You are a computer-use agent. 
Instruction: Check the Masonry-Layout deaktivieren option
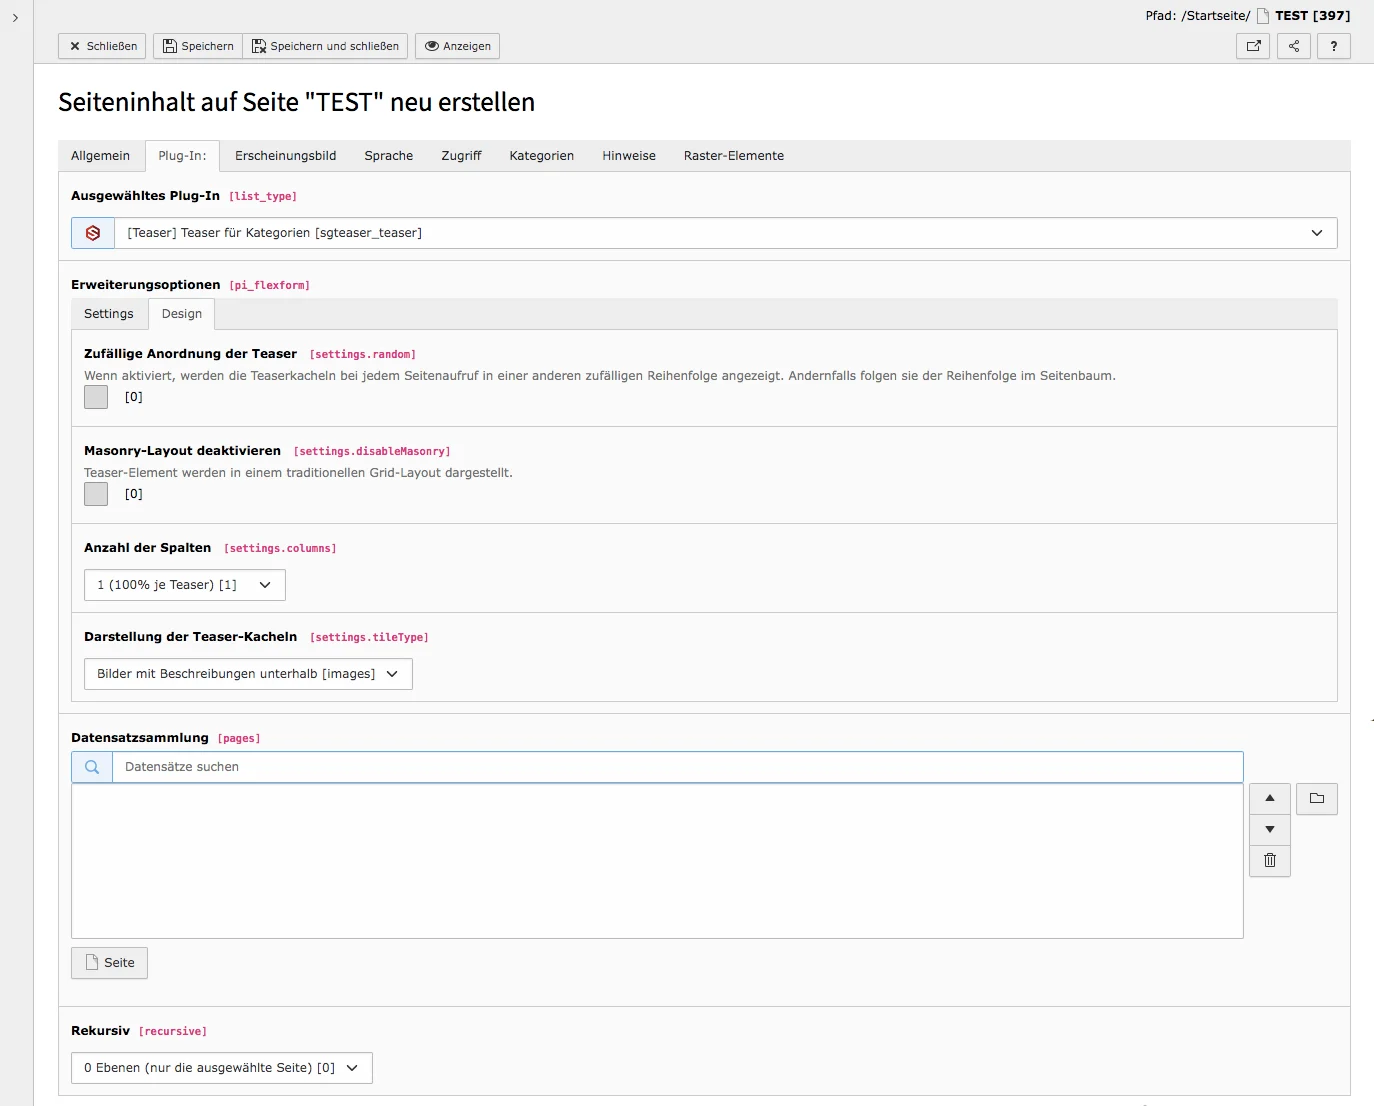[x=95, y=494]
